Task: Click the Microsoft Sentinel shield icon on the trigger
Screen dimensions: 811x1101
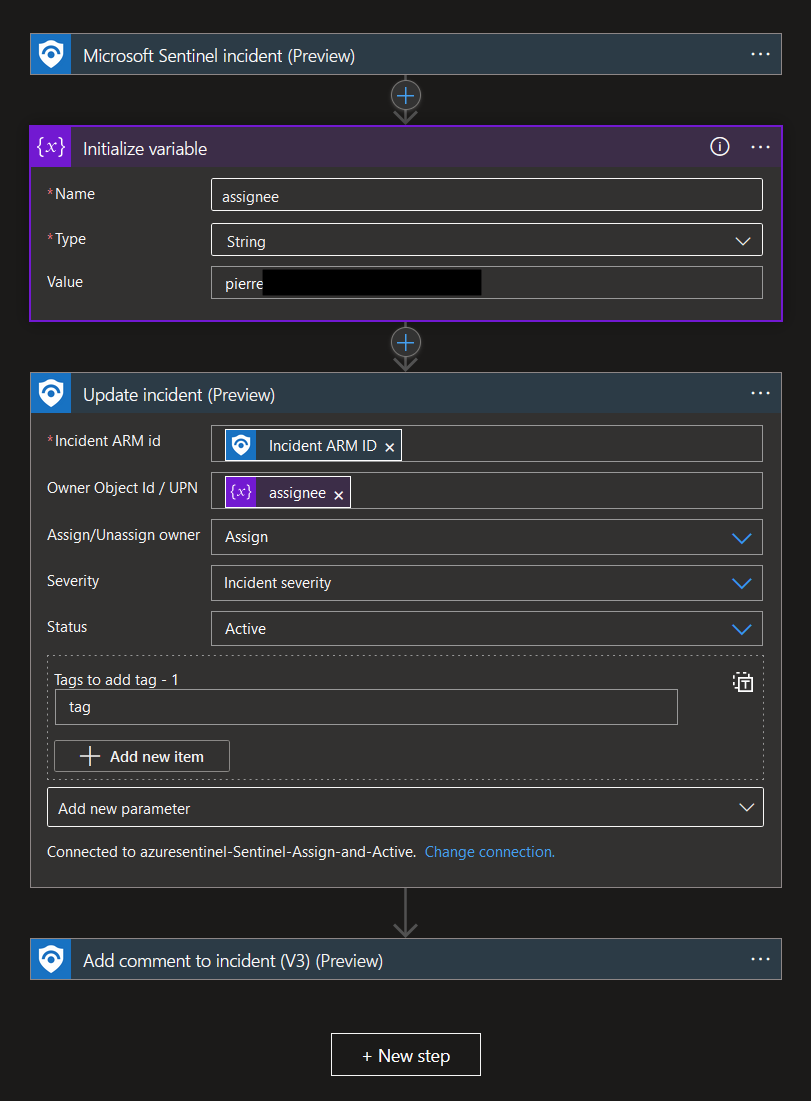Action: click(51, 54)
